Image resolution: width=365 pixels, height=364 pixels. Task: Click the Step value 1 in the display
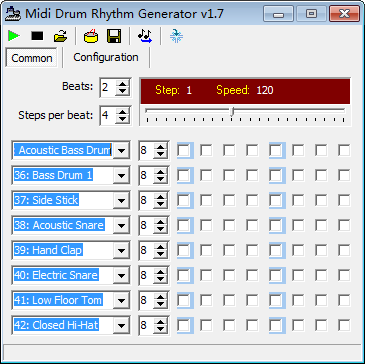(189, 90)
